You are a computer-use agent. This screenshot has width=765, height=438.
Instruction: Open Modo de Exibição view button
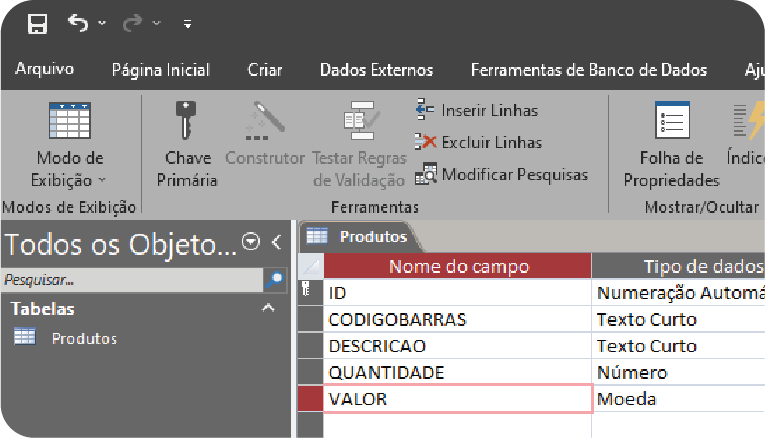70,144
